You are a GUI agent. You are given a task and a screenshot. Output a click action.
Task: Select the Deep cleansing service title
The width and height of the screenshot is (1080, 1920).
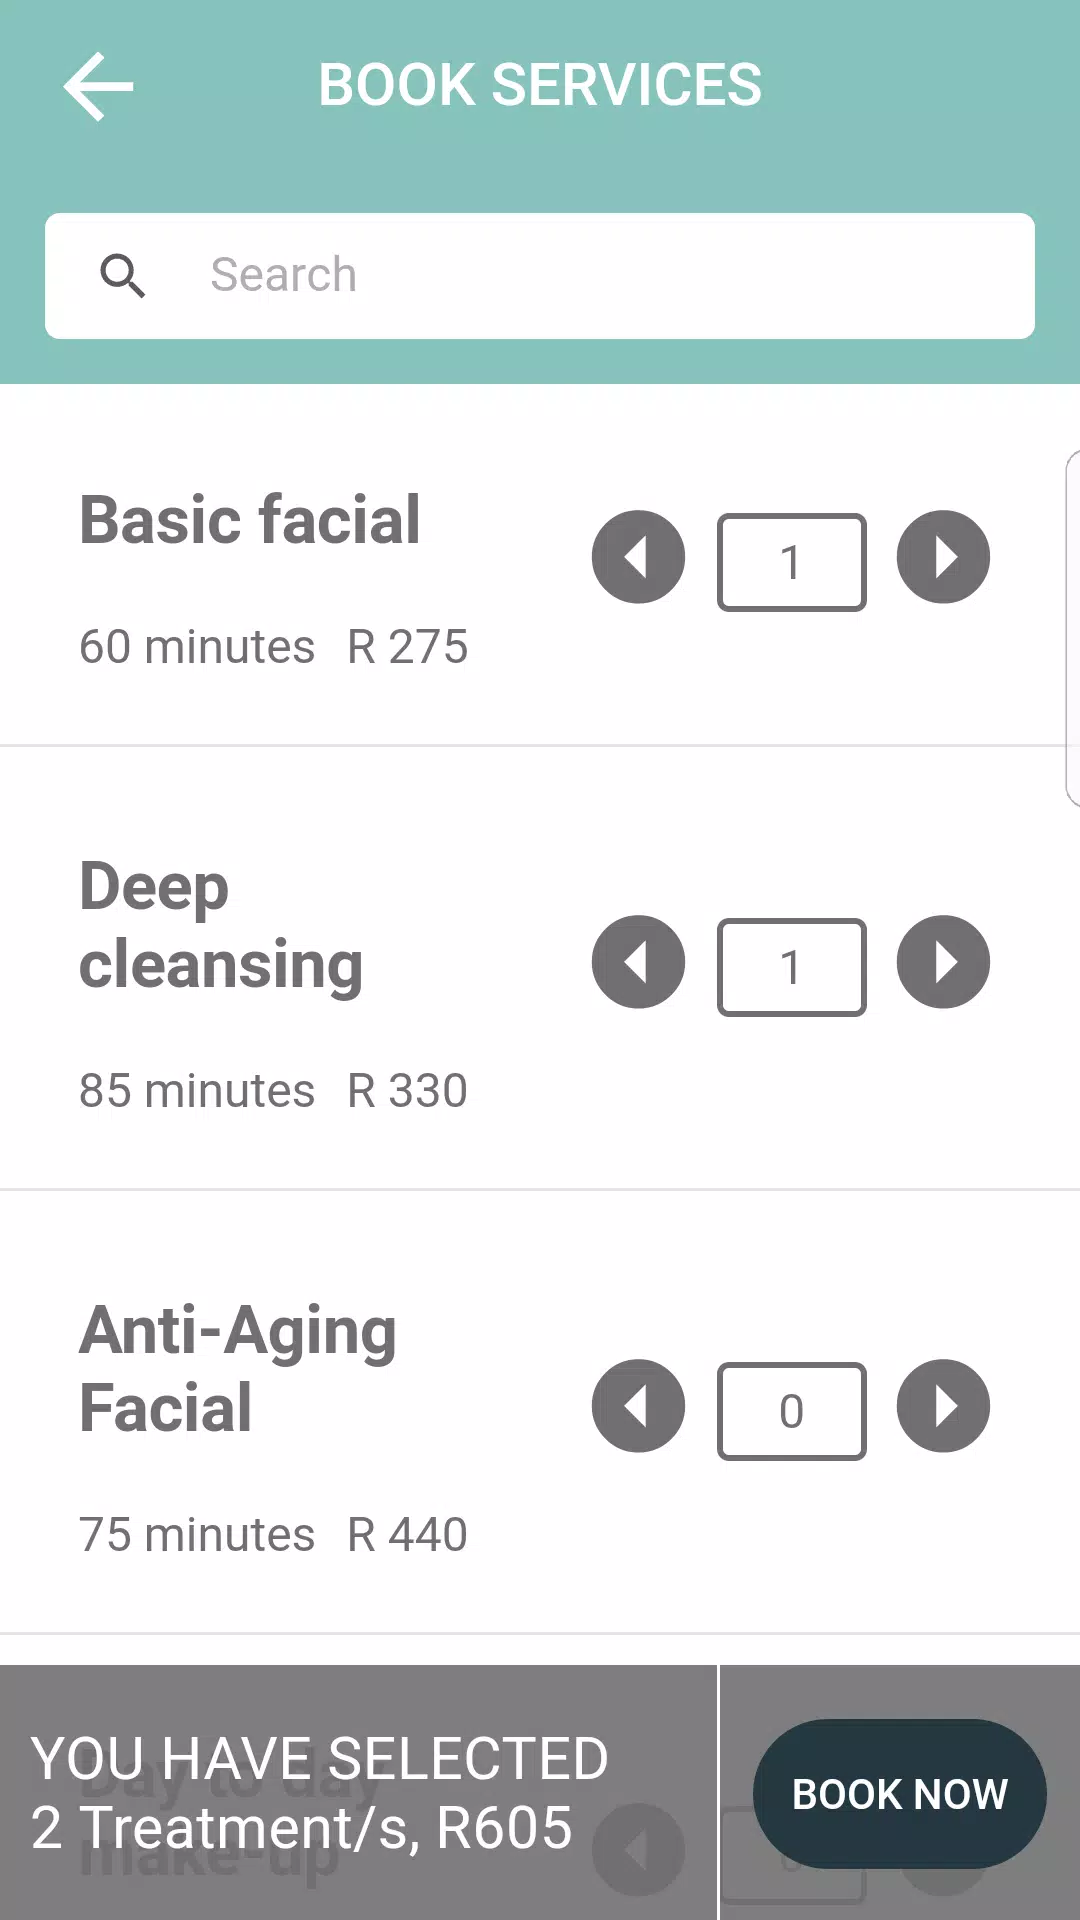221,923
